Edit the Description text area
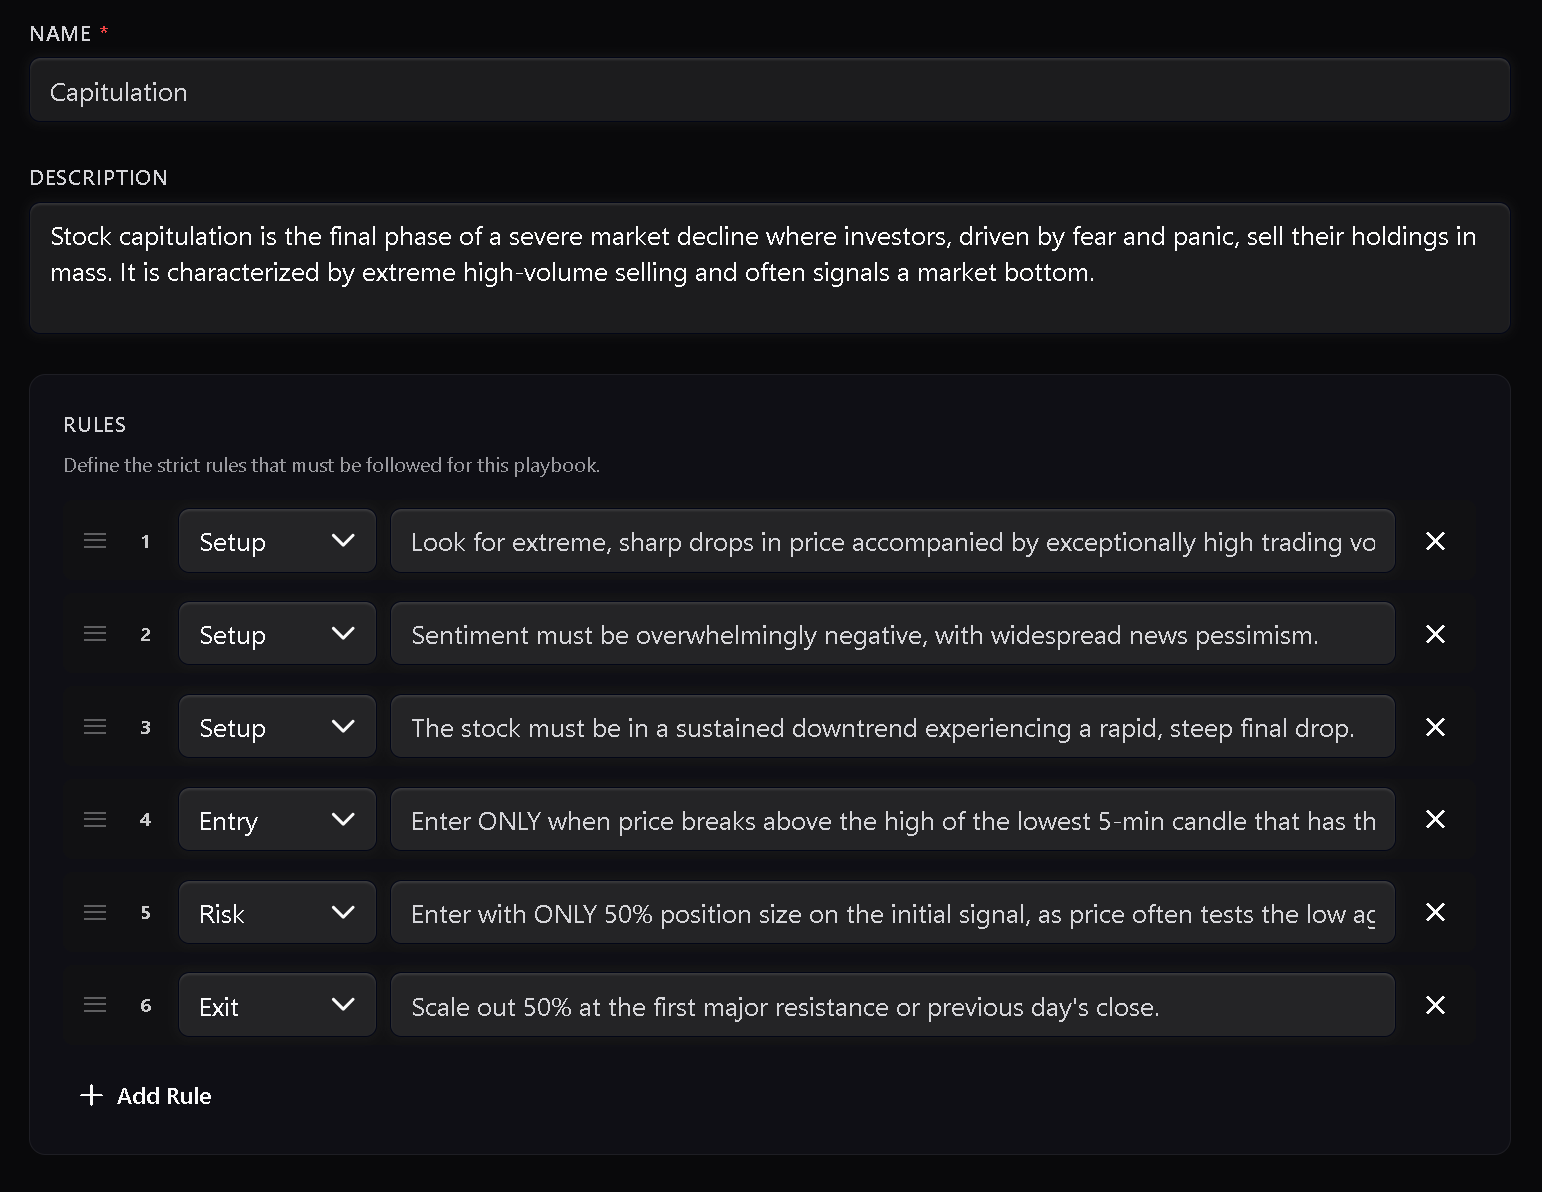Viewport: 1542px width, 1192px height. click(x=769, y=267)
